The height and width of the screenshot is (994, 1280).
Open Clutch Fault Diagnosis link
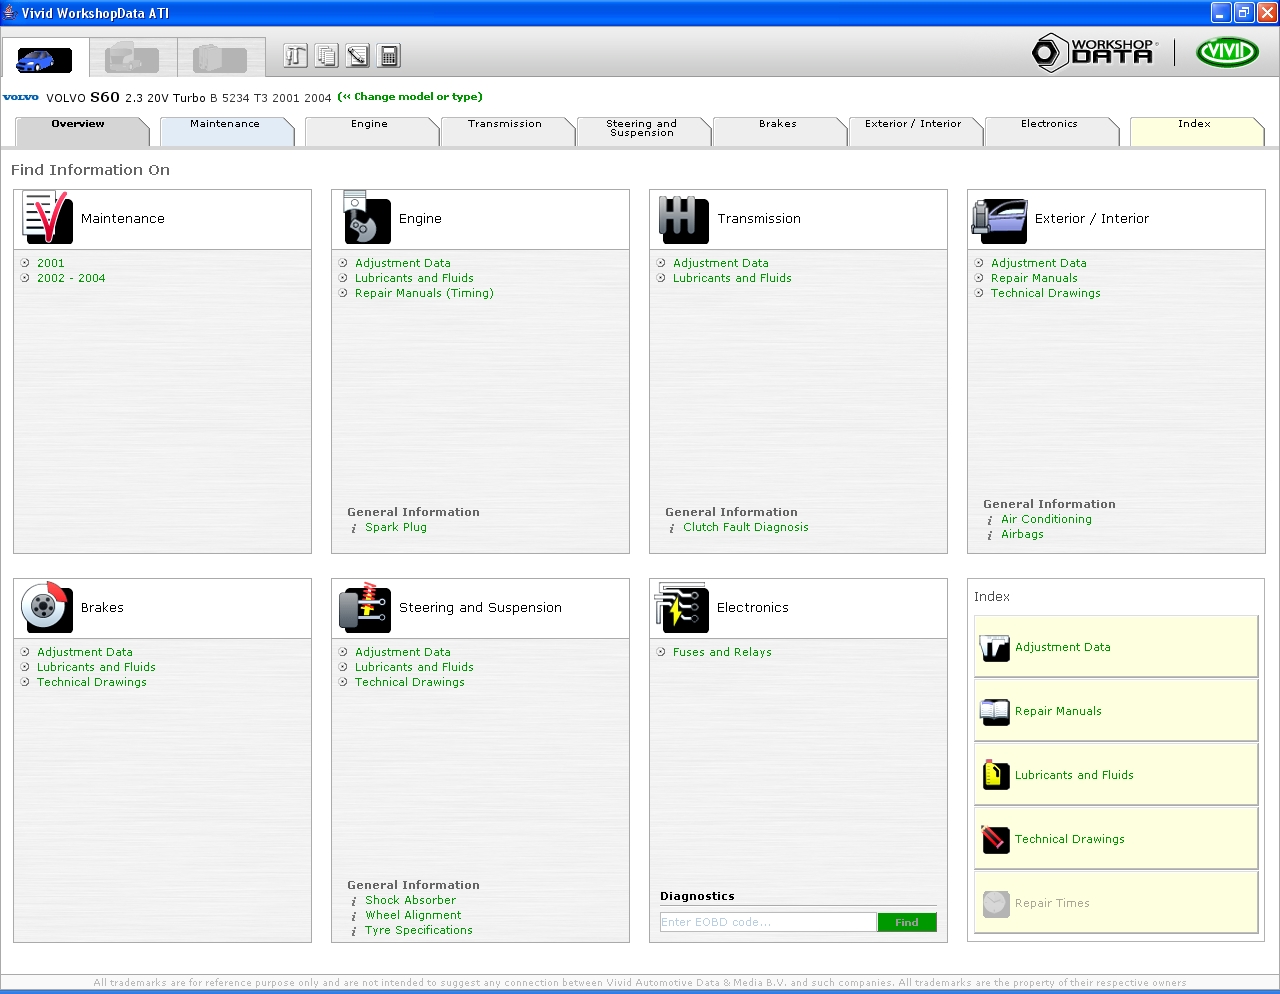[746, 527]
